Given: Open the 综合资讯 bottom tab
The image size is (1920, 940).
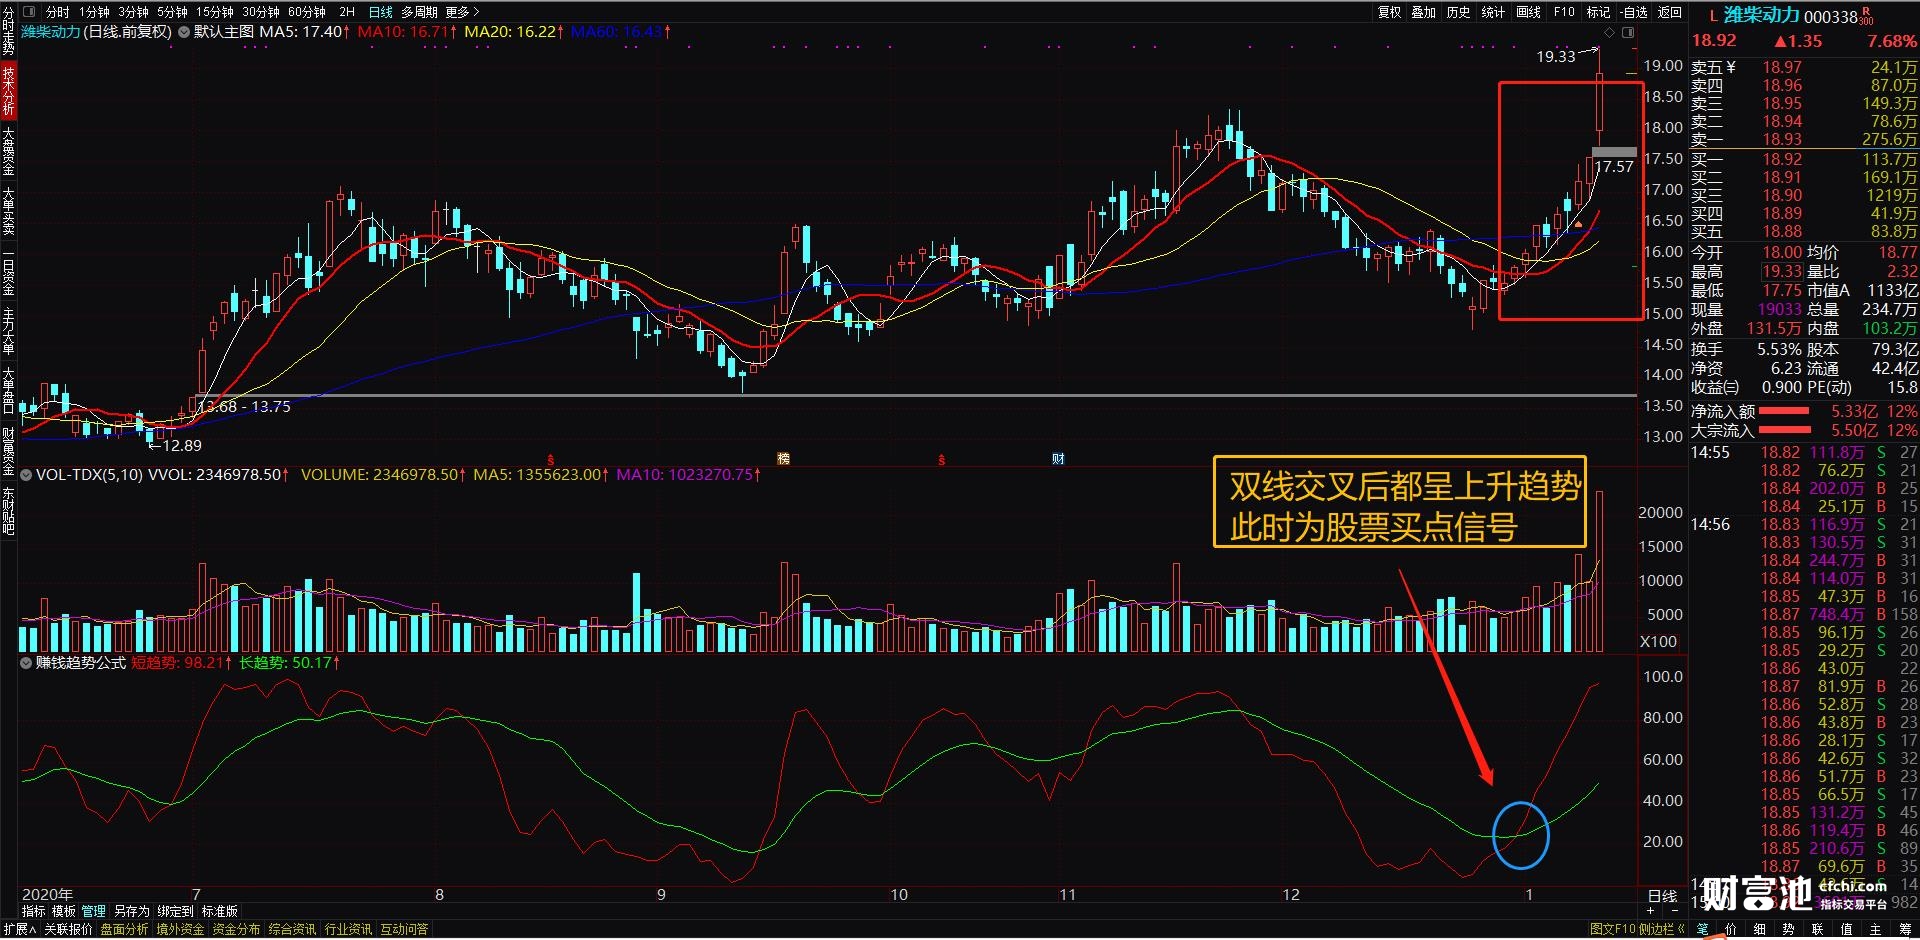Looking at the screenshot, I should click(292, 929).
